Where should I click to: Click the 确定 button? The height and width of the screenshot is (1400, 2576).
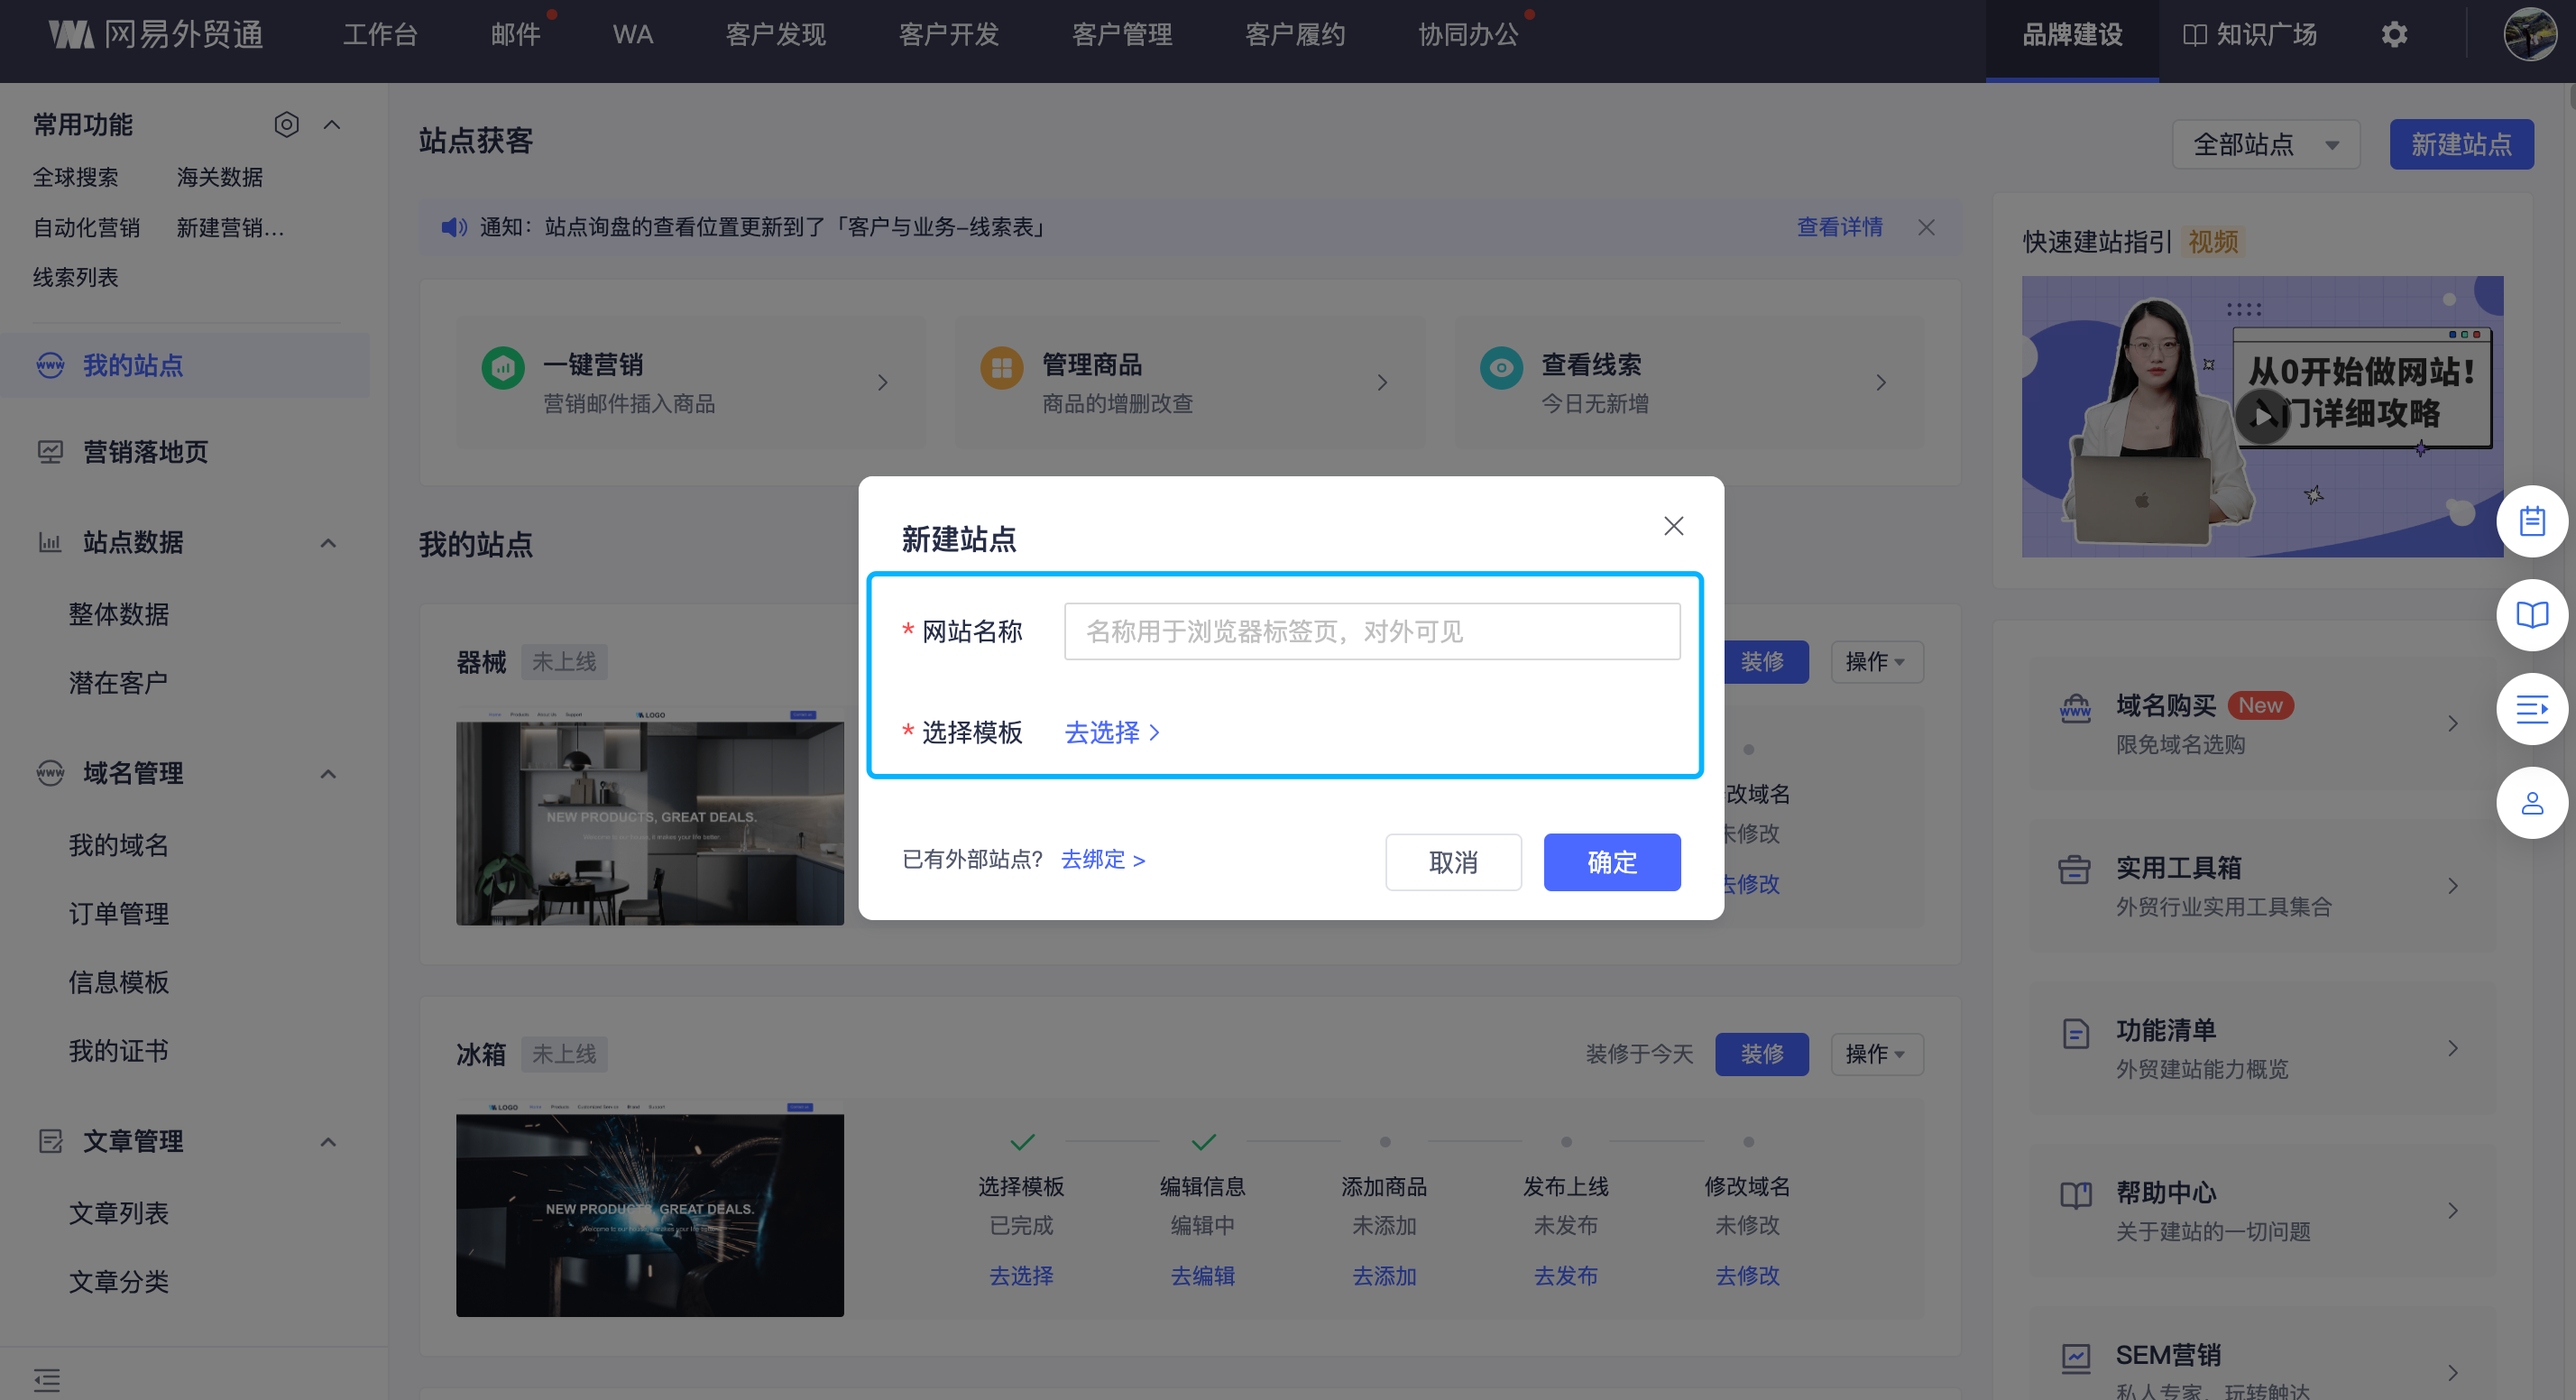point(1611,862)
